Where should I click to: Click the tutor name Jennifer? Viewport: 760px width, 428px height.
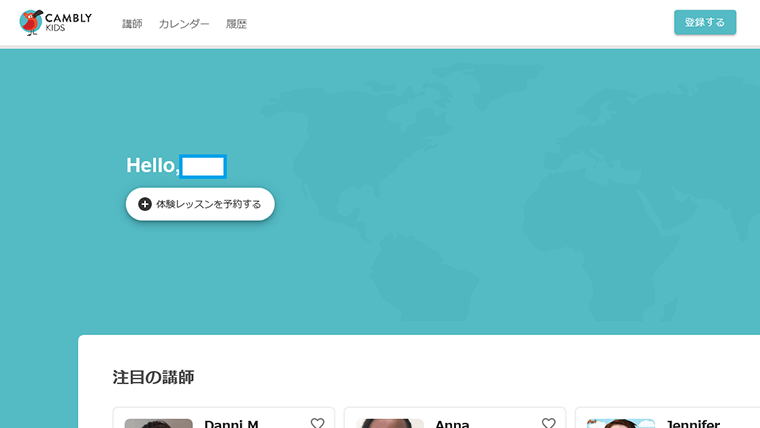click(x=693, y=424)
